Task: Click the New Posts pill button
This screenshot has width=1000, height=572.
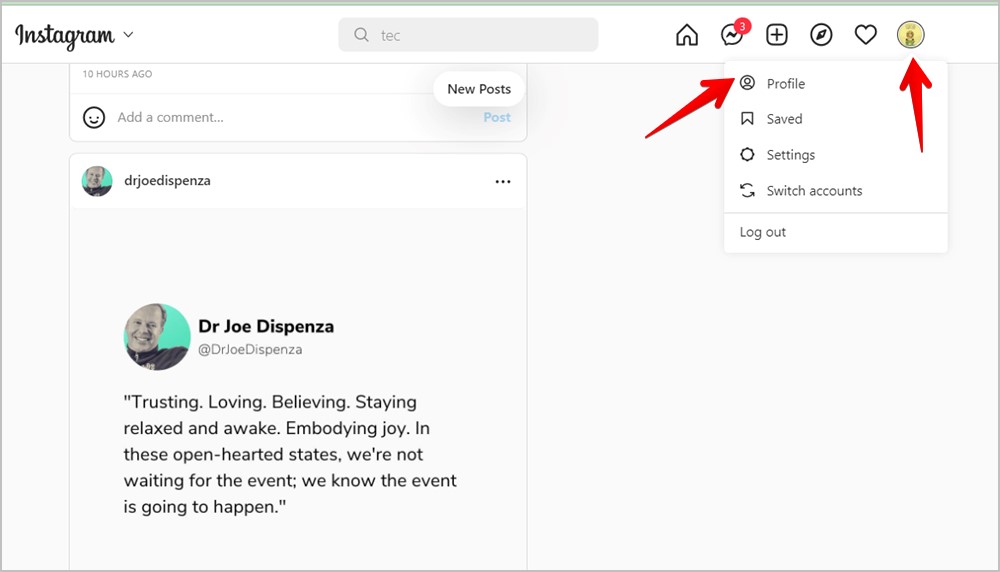Action: pyautogui.click(x=479, y=89)
